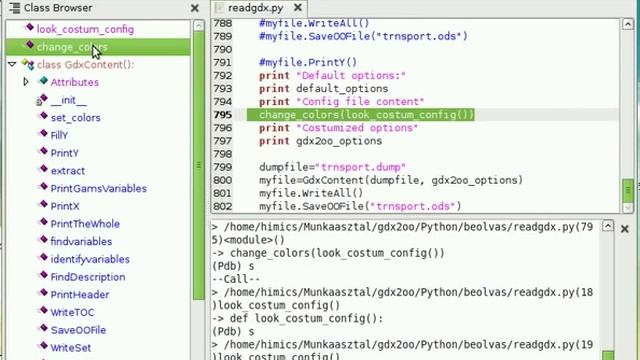Click console line '-> def look_costum_config():'
This screenshot has width=640, height=360.
click(x=298, y=318)
